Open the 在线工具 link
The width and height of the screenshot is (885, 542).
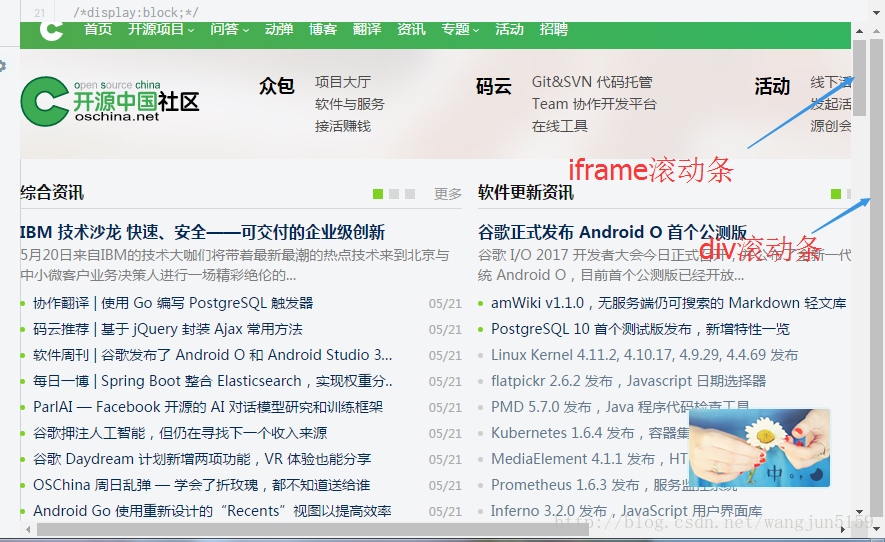click(559, 126)
